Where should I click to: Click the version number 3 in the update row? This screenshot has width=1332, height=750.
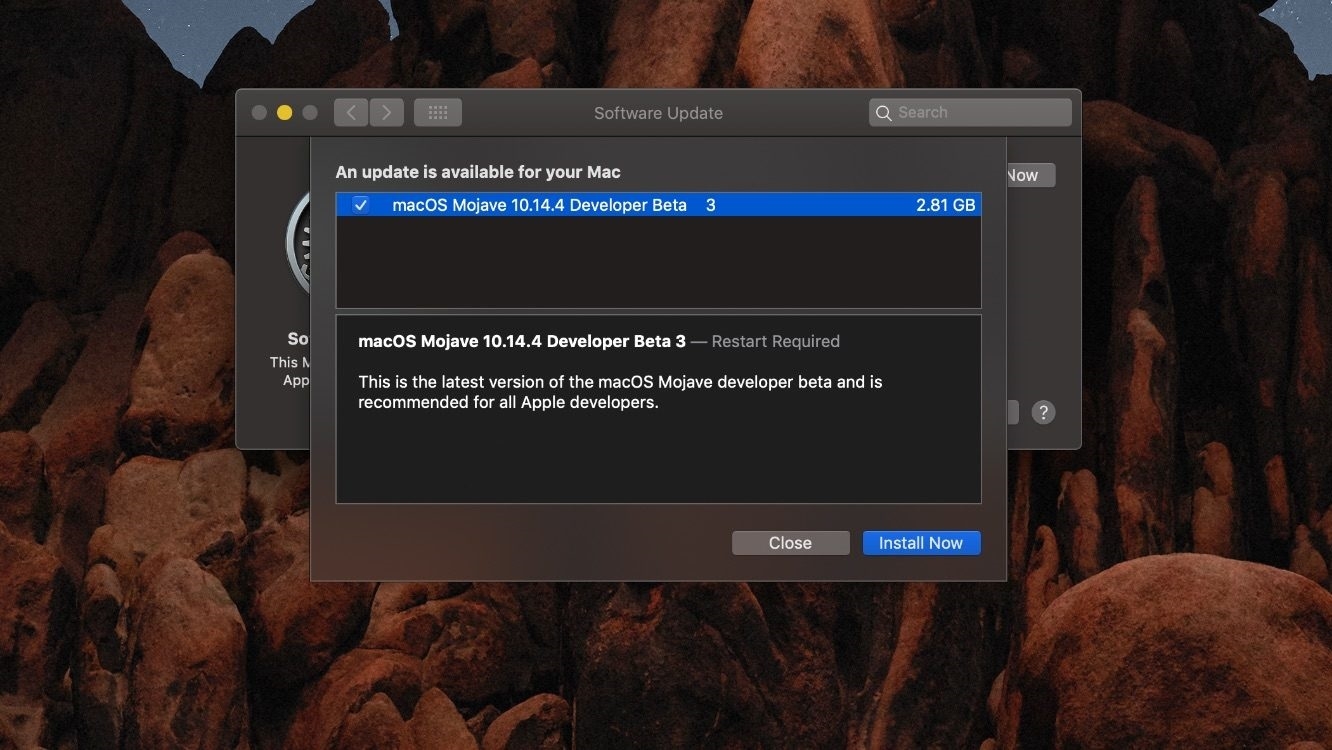click(711, 205)
